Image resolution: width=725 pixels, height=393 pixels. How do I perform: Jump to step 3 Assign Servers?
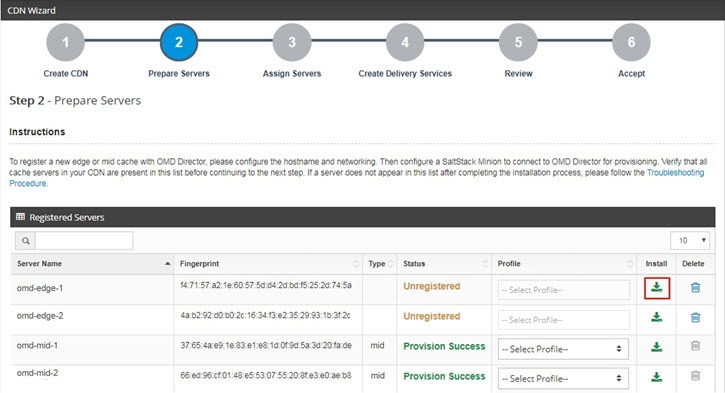(x=292, y=42)
